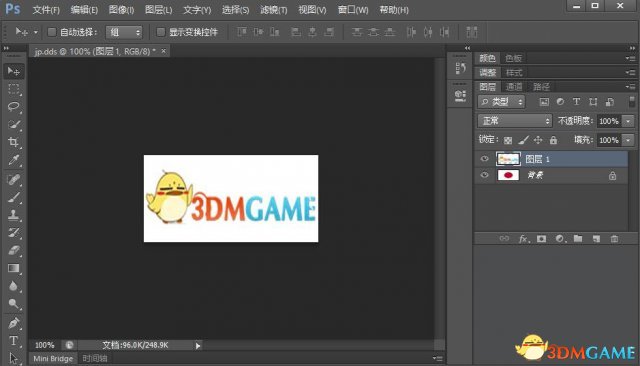The width and height of the screenshot is (640, 366).
Task: Open the status bar info arrow
Action: 198,346
